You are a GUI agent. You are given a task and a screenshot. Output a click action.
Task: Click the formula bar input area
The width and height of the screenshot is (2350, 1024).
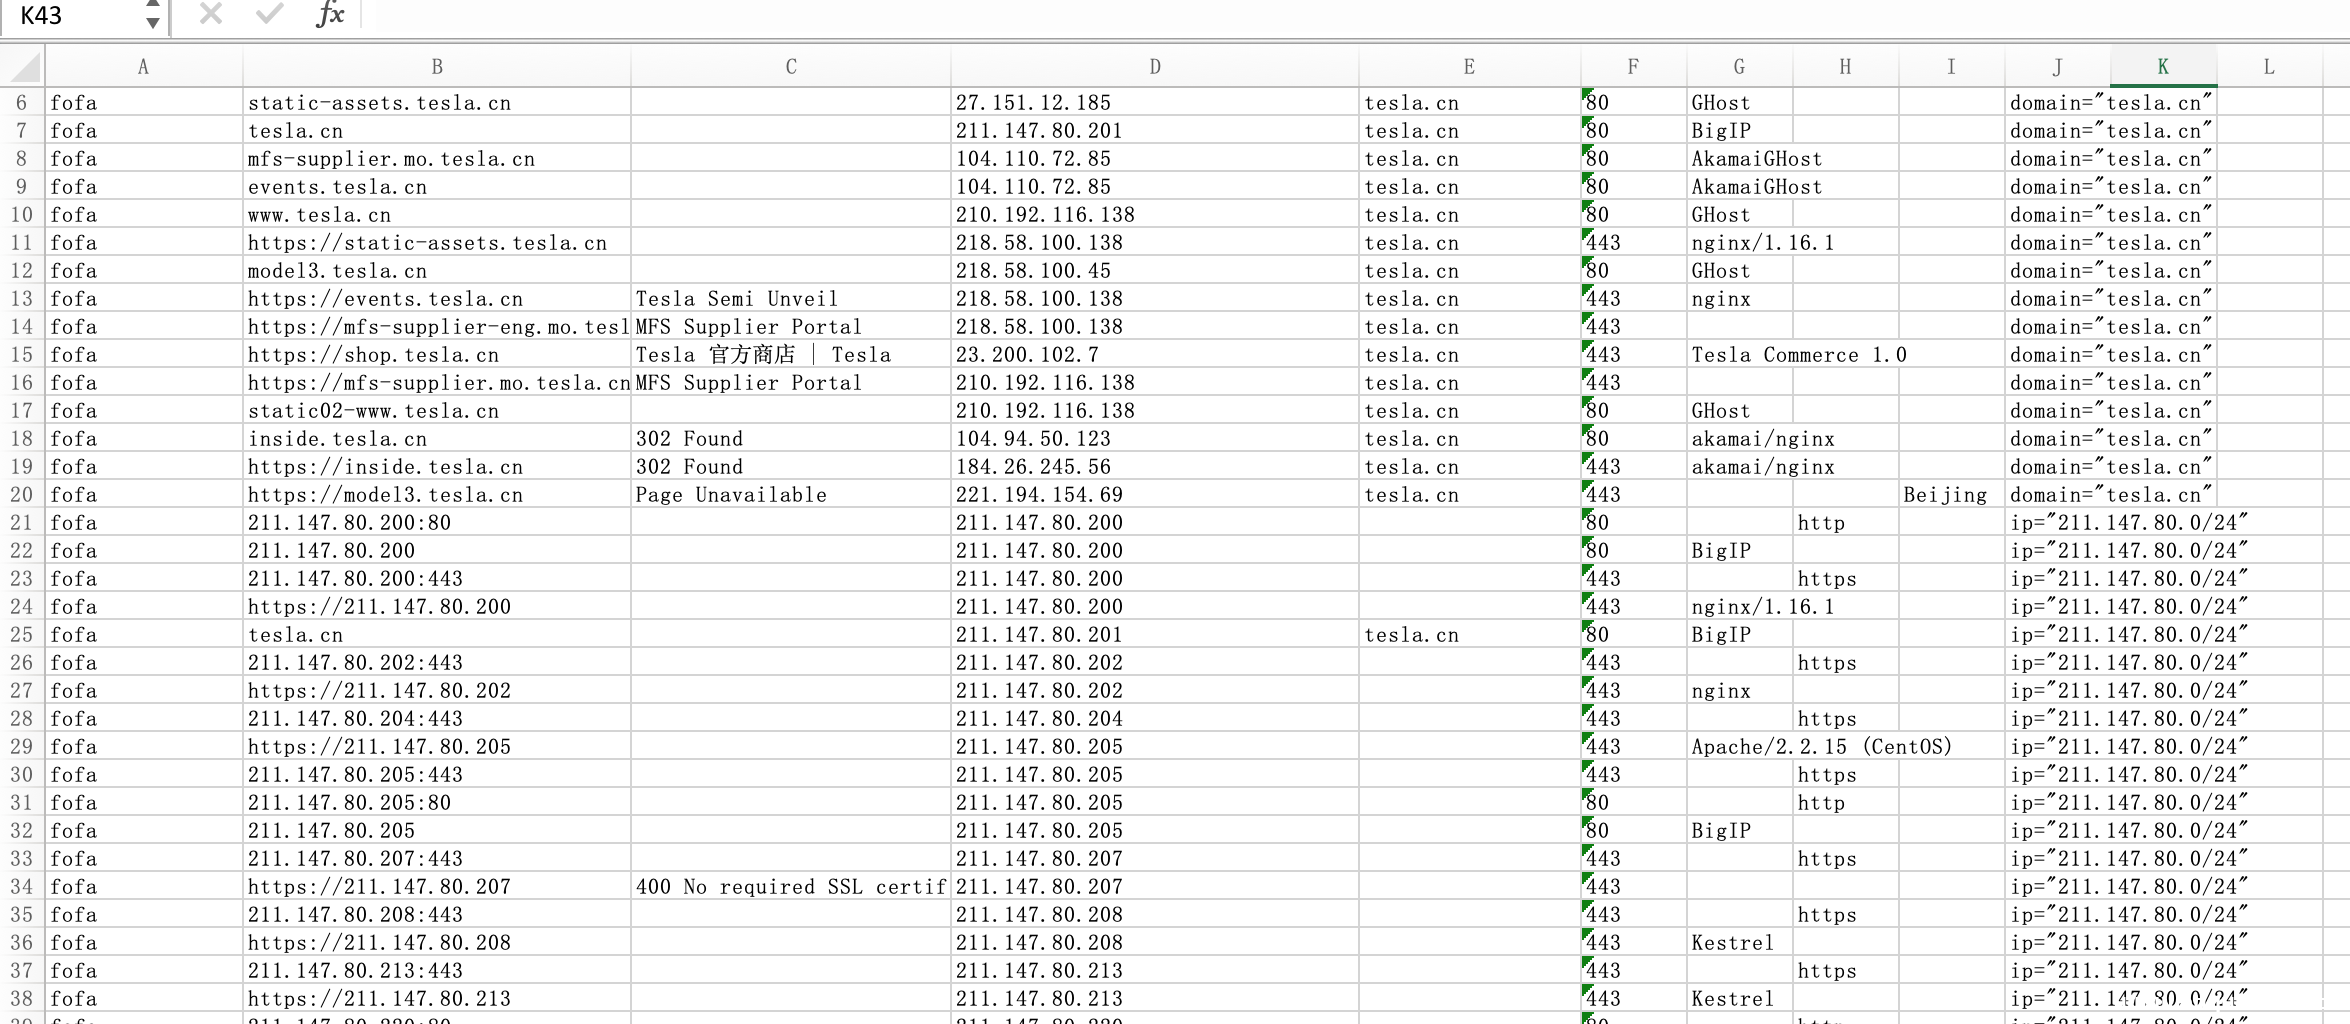click(1300, 15)
